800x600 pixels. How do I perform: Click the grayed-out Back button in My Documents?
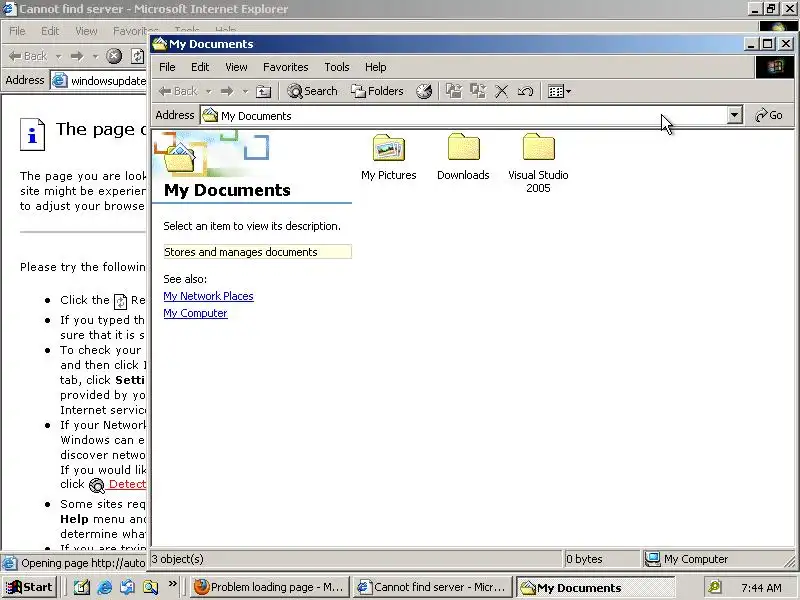point(178,91)
